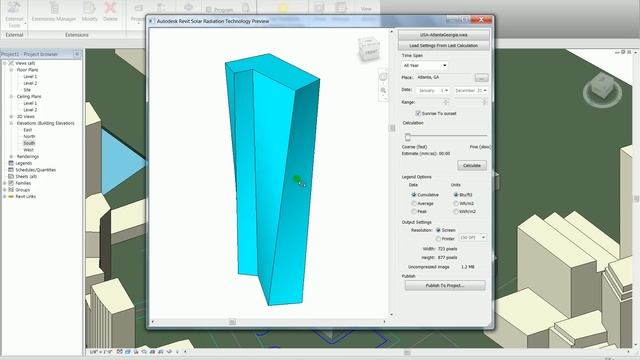640x360 pixels.
Task: Click zoom magnifier in preview navigation bar
Action: click(383, 90)
